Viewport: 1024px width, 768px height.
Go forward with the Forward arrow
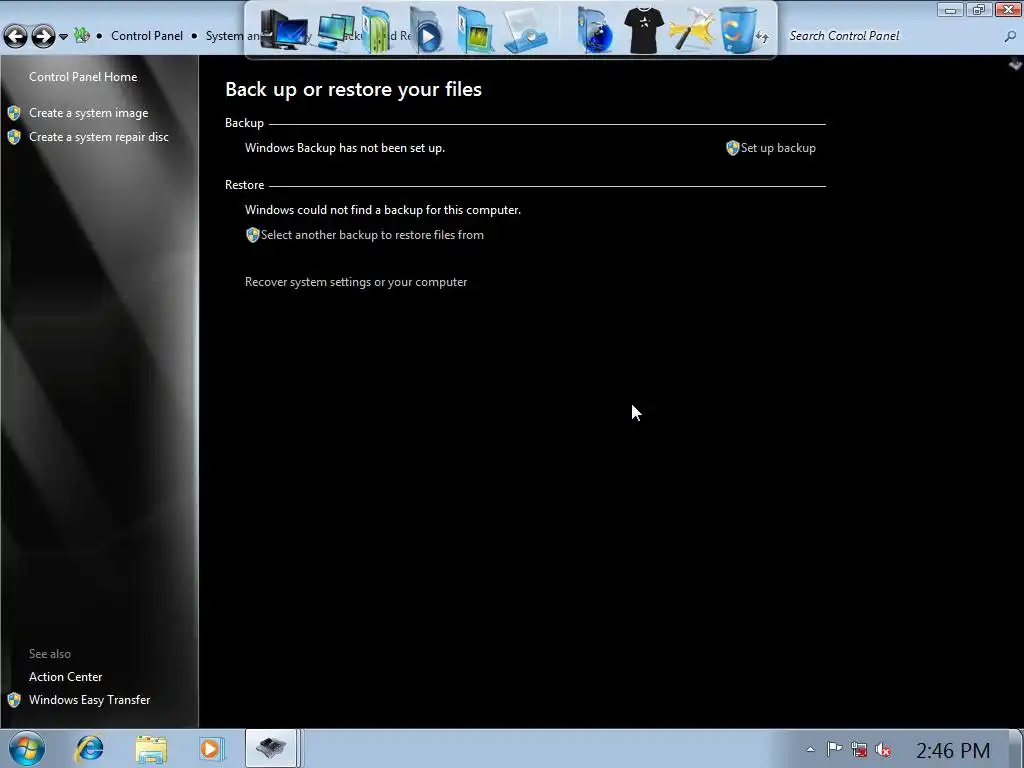[43, 36]
